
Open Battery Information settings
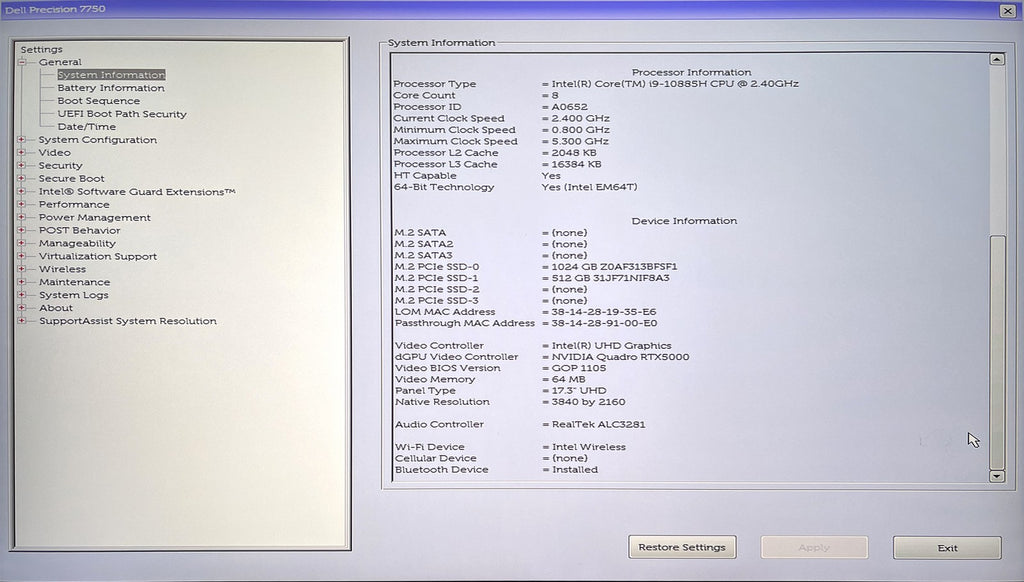[111, 88]
